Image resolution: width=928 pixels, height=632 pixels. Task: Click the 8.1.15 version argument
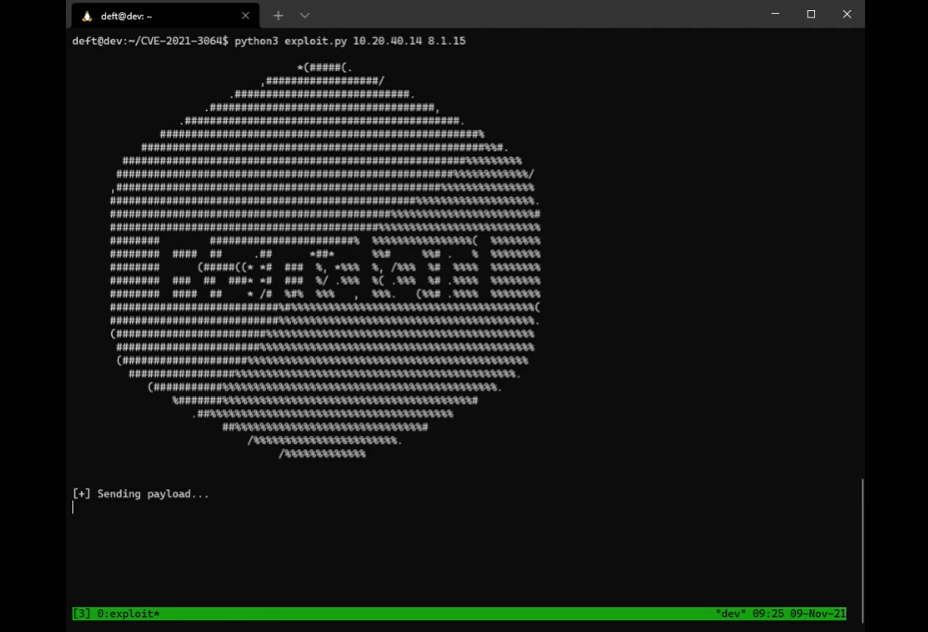447,41
